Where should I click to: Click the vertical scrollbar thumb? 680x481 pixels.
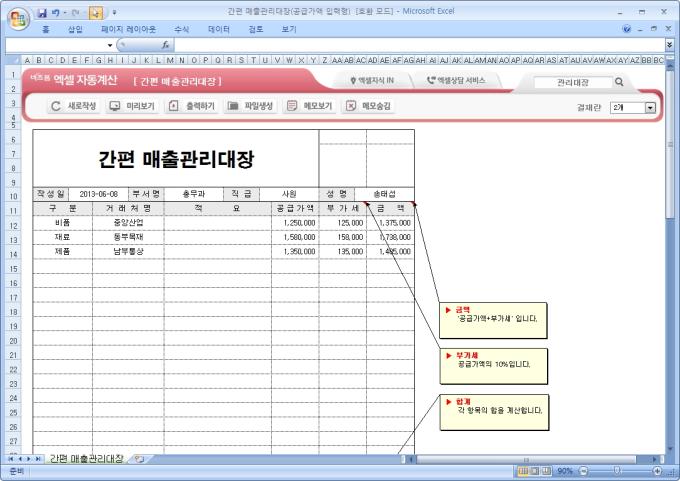(x=670, y=144)
